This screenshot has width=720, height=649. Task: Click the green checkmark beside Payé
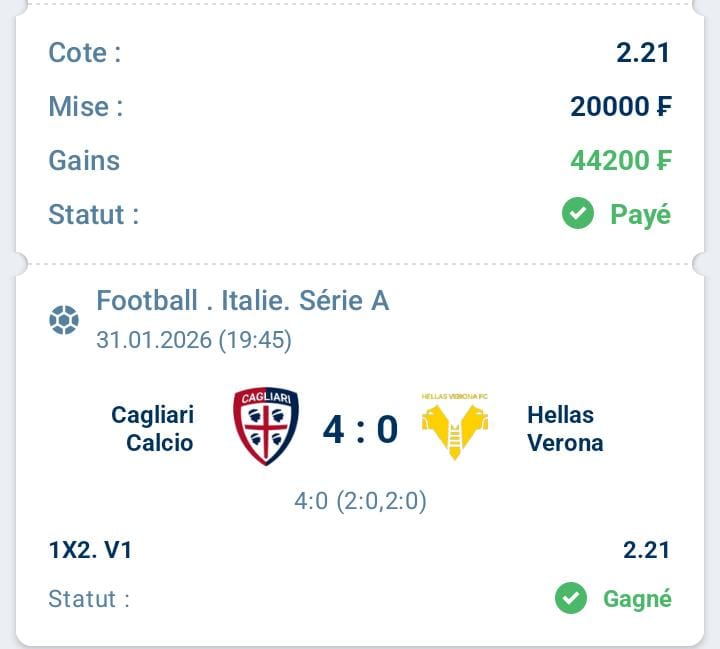click(578, 214)
